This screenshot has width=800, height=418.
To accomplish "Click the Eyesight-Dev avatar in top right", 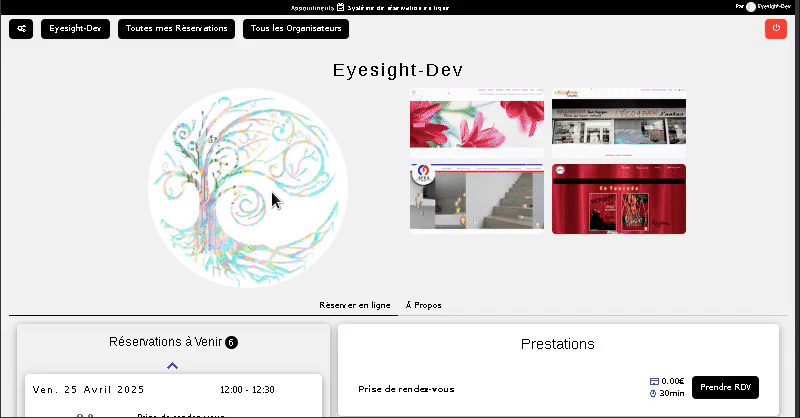I will coord(751,6).
